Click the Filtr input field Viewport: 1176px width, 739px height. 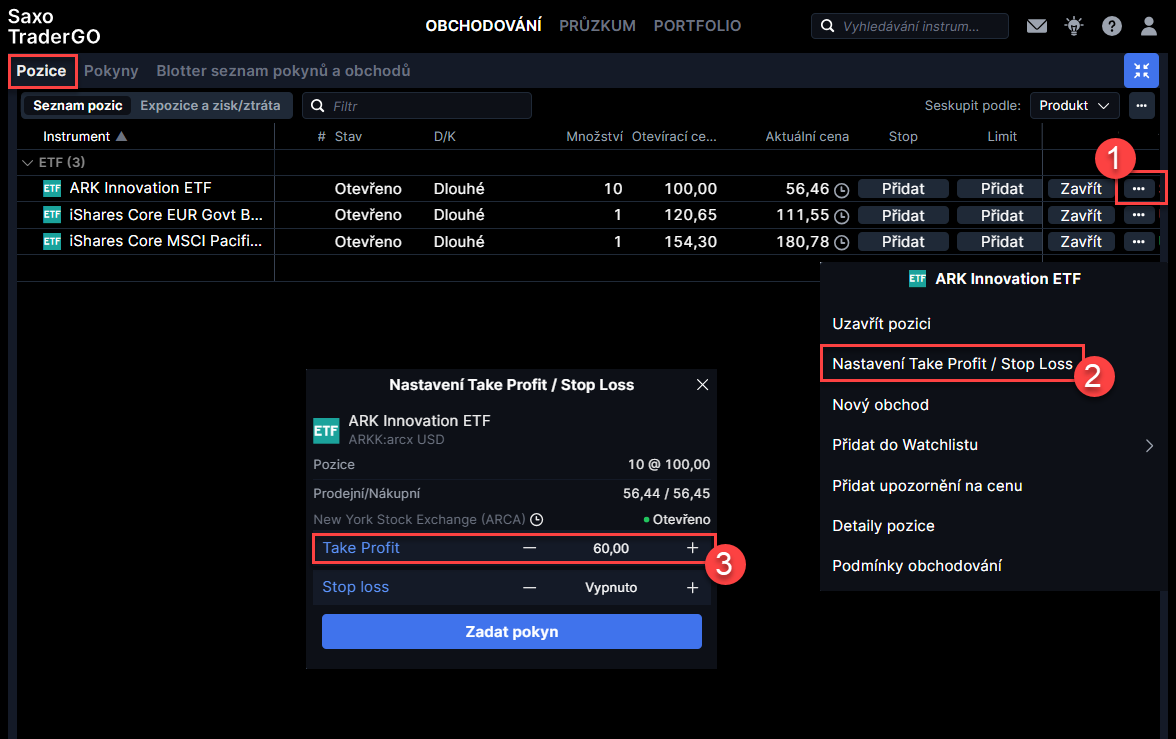click(x=417, y=106)
